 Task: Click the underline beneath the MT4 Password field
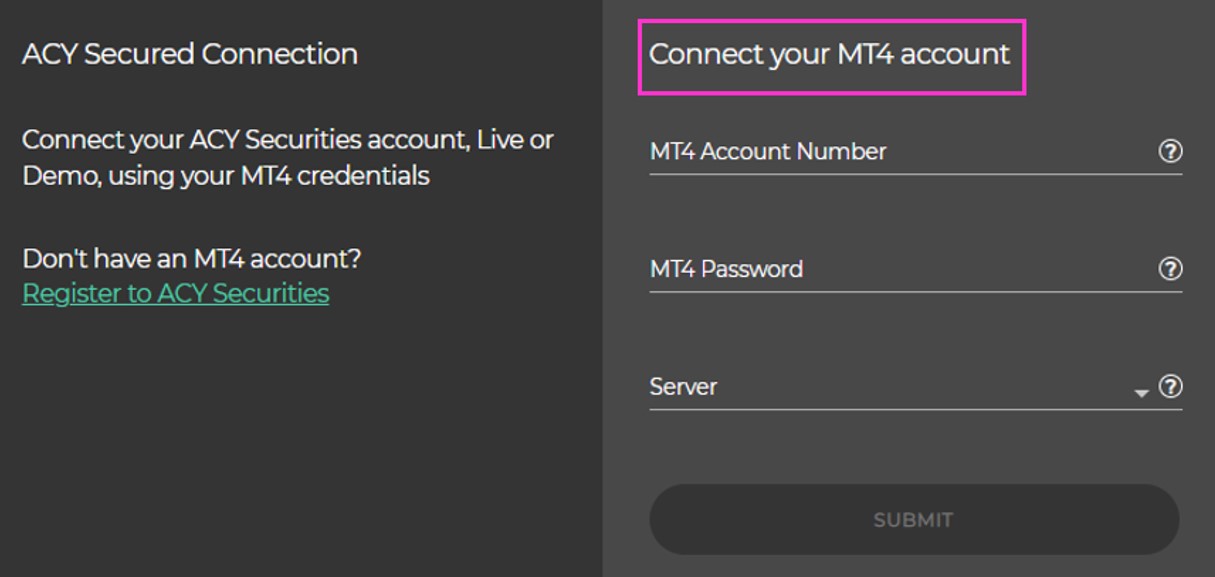click(x=915, y=292)
